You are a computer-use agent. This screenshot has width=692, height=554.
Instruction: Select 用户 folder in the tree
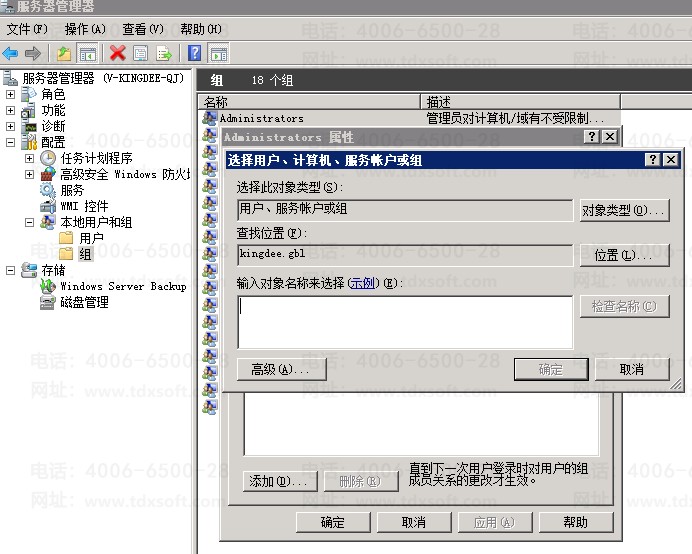(91, 238)
